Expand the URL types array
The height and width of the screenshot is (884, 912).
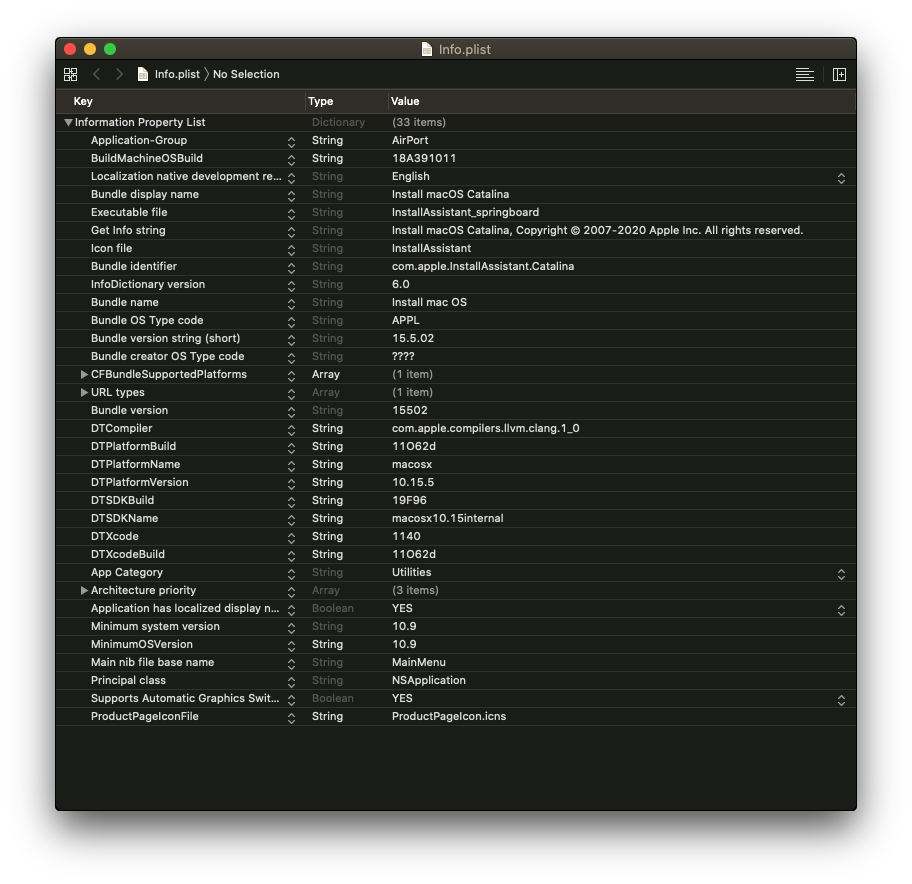click(x=84, y=393)
